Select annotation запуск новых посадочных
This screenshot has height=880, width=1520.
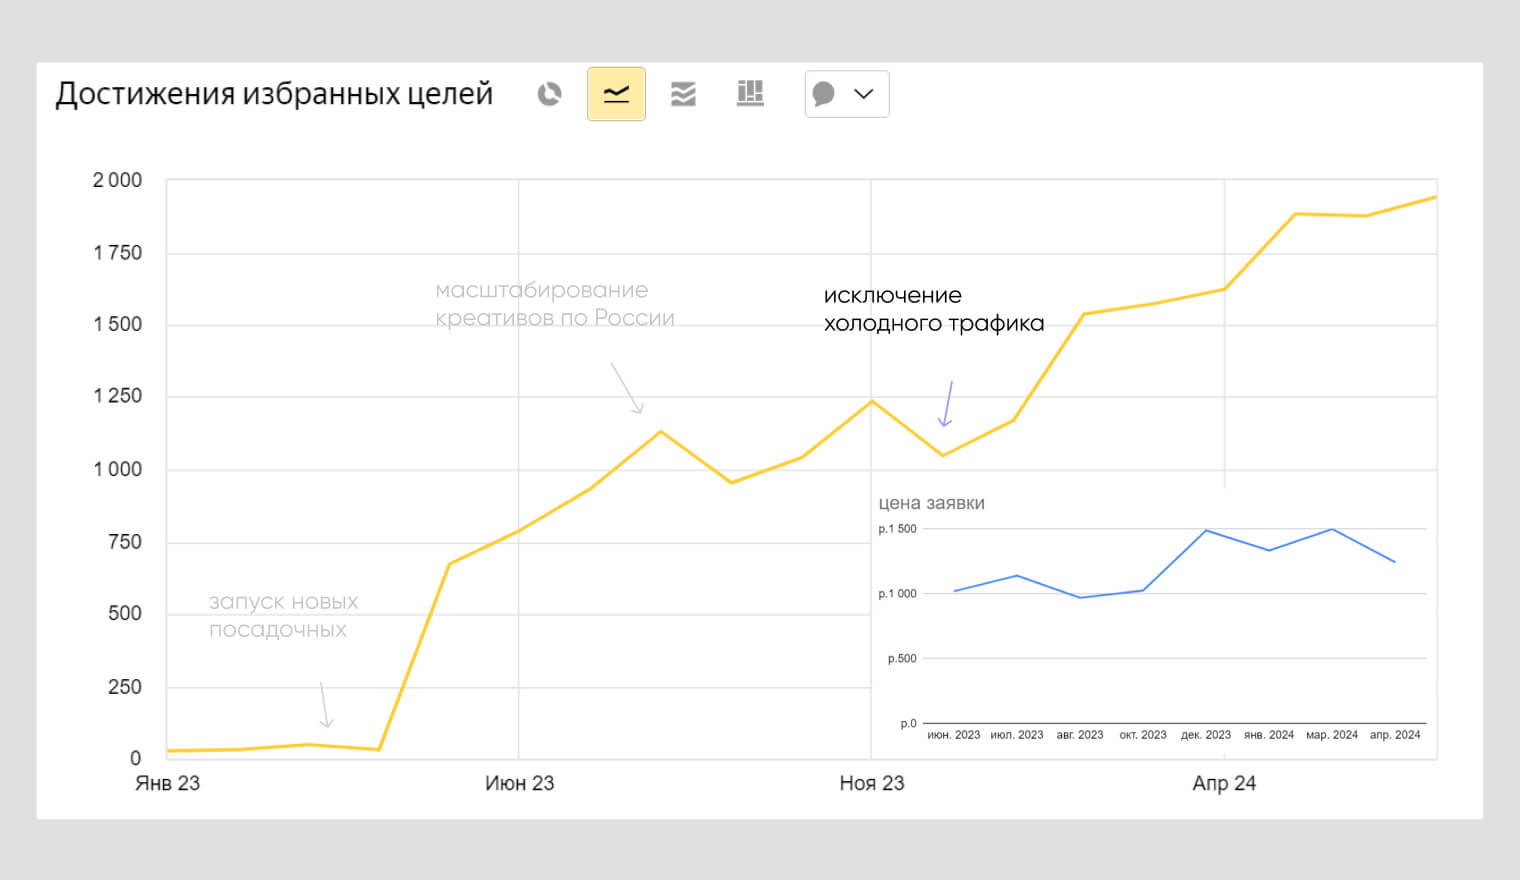283,616
